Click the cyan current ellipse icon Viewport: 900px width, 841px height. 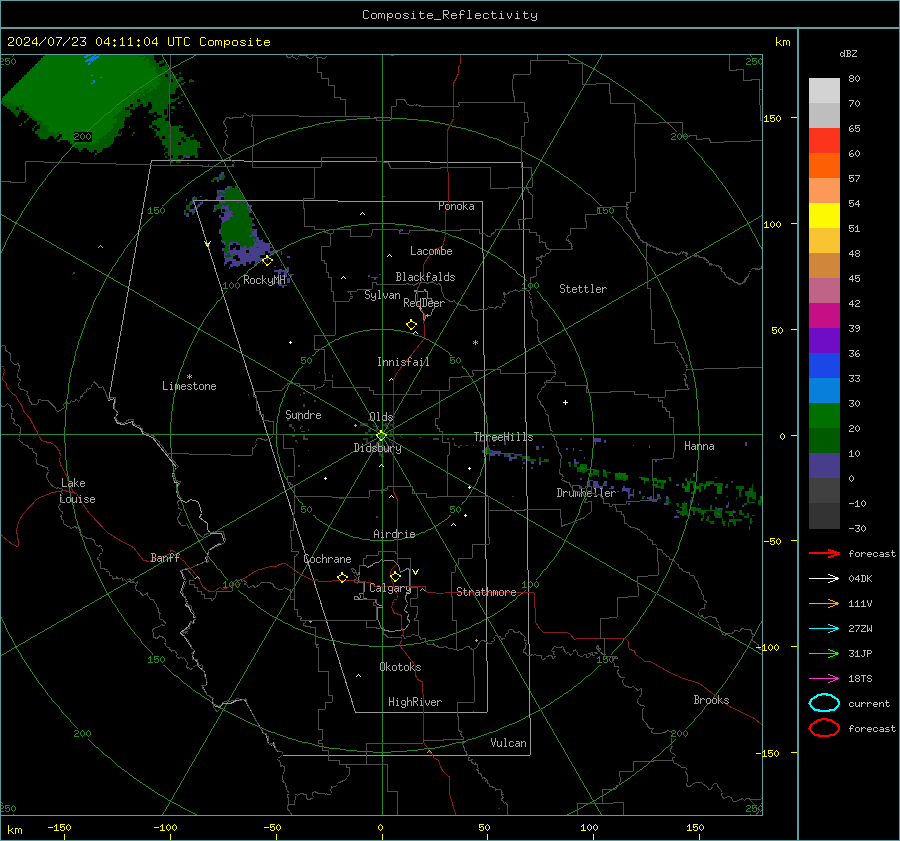click(824, 703)
